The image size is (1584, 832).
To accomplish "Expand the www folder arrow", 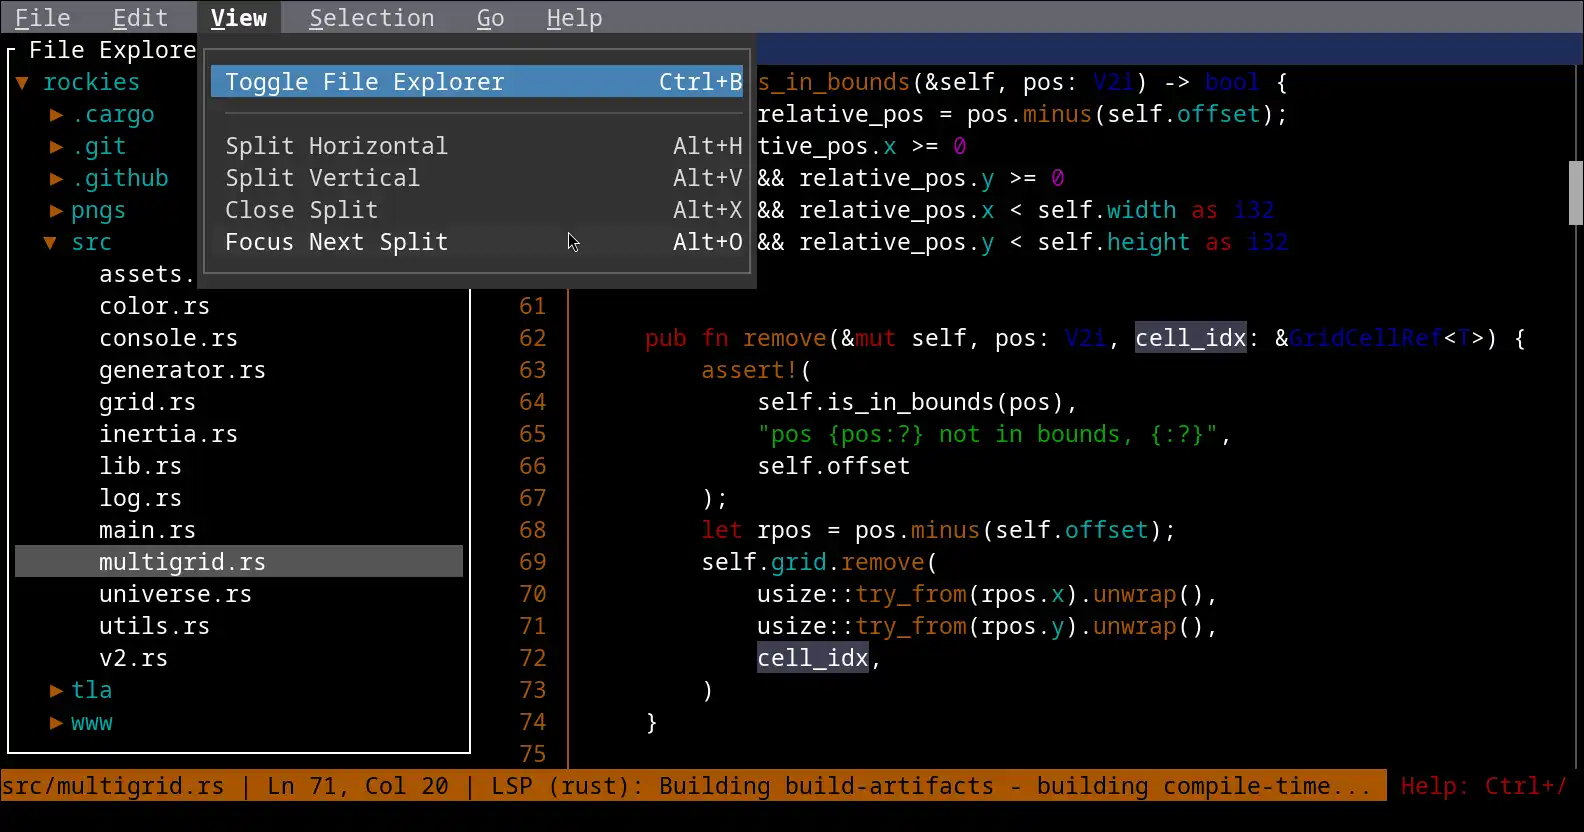I will (x=57, y=723).
